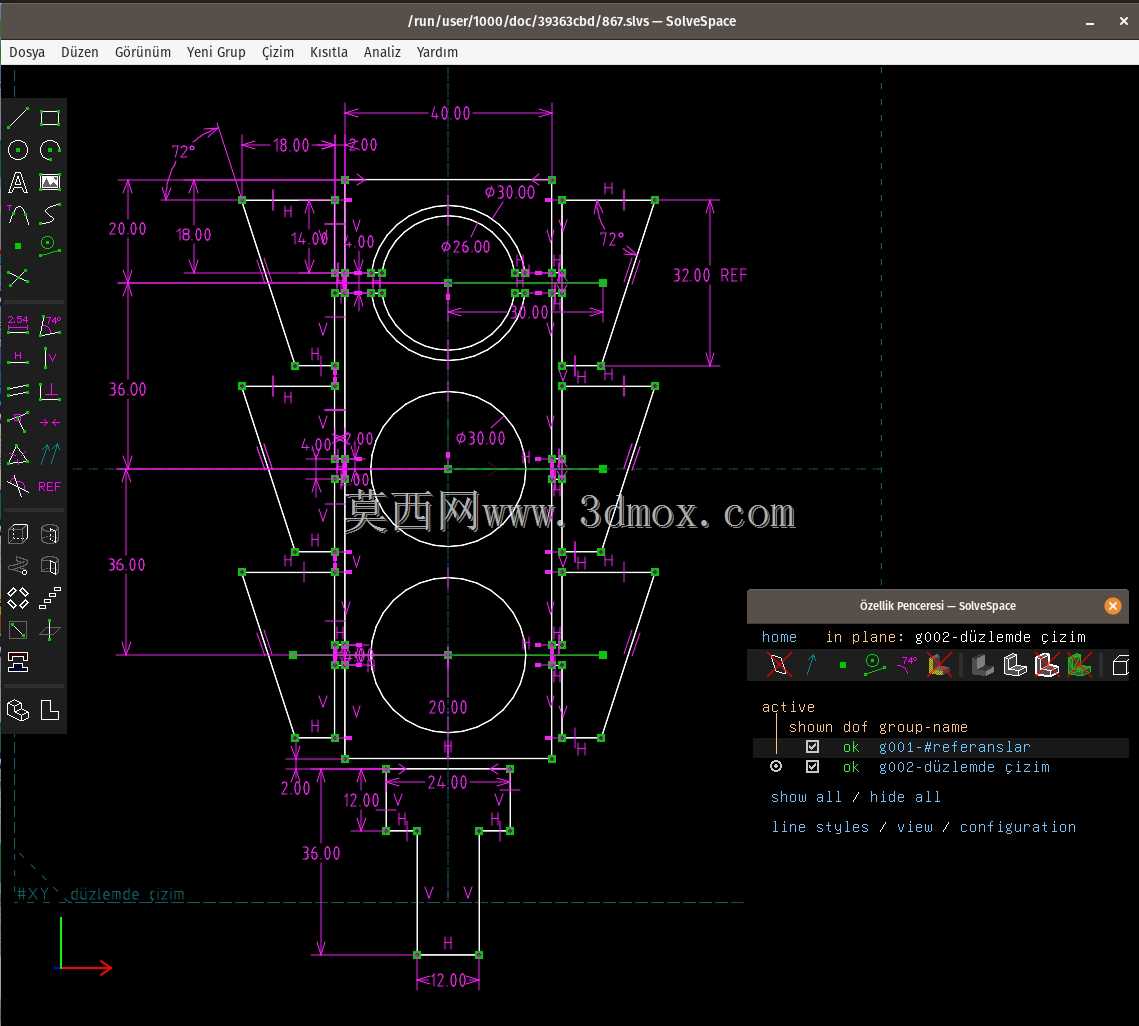Apply the angle constraint (74° icon)
The image size is (1139, 1026).
point(50,325)
